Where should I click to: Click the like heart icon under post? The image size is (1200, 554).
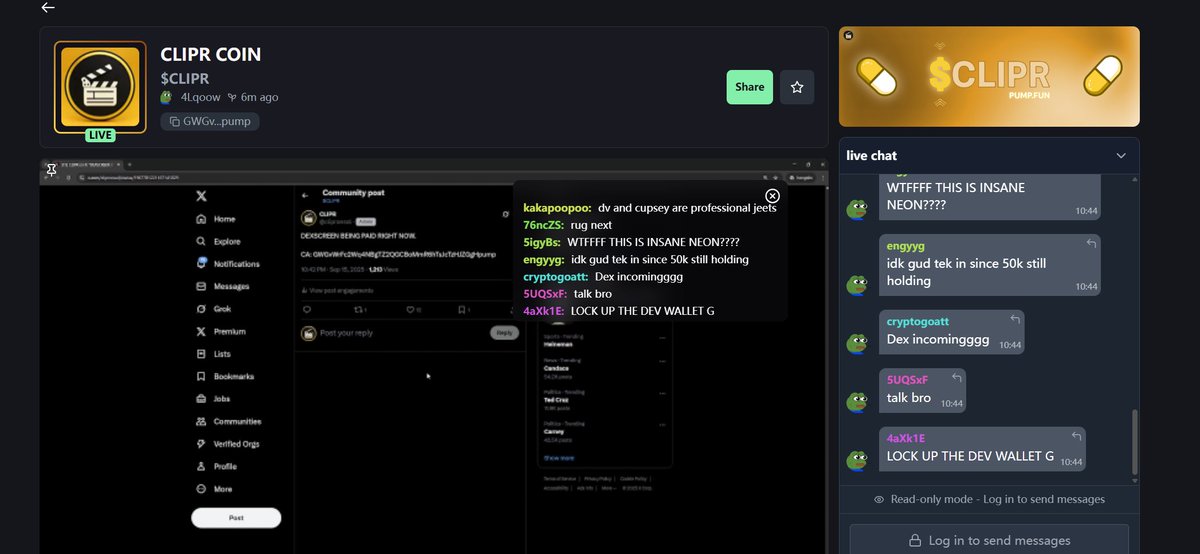411,310
